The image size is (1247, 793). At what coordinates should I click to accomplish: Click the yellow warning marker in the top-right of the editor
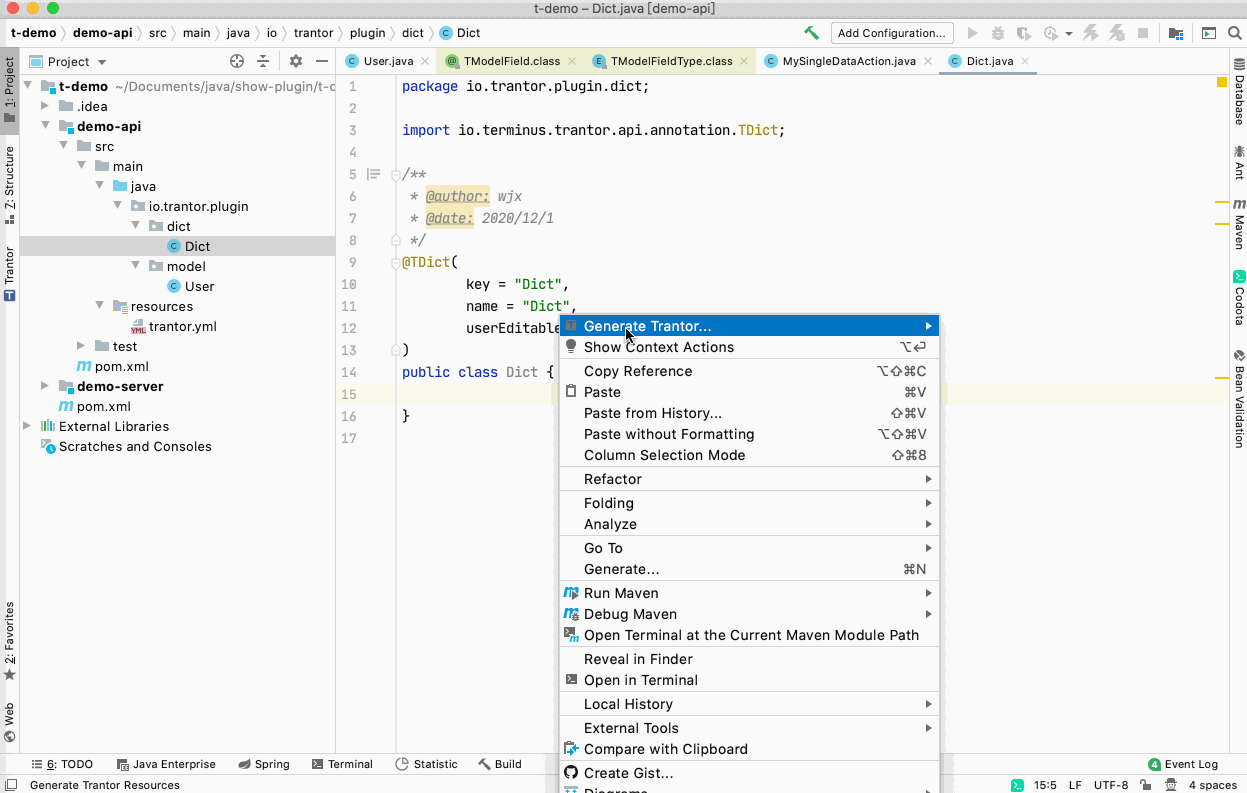[1222, 82]
